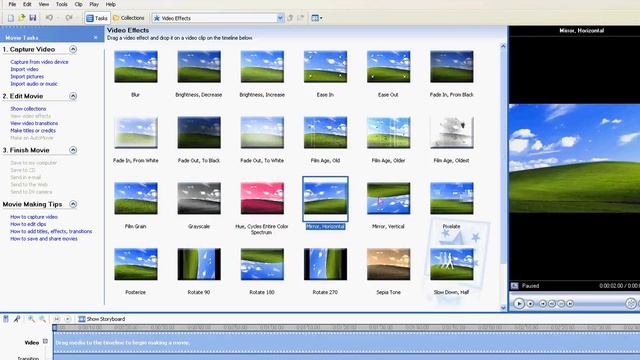The width and height of the screenshot is (640, 360).
Task: Select Fade In, From Black effect
Action: click(x=451, y=67)
